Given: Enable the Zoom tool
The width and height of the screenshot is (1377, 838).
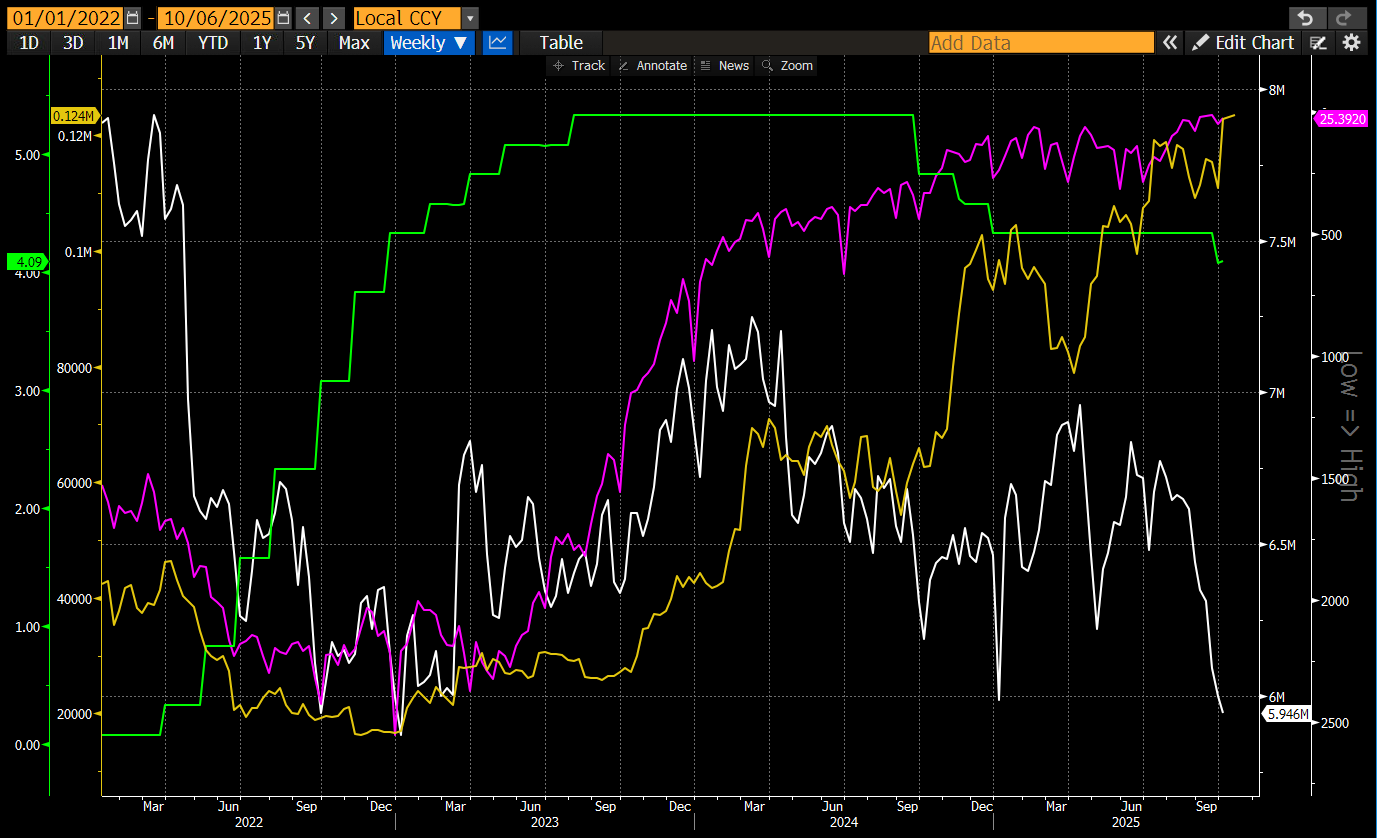Looking at the screenshot, I should coord(787,65).
